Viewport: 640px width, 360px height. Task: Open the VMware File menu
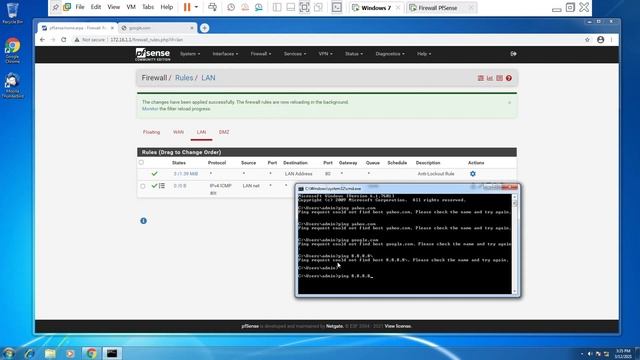click(x=80, y=7)
